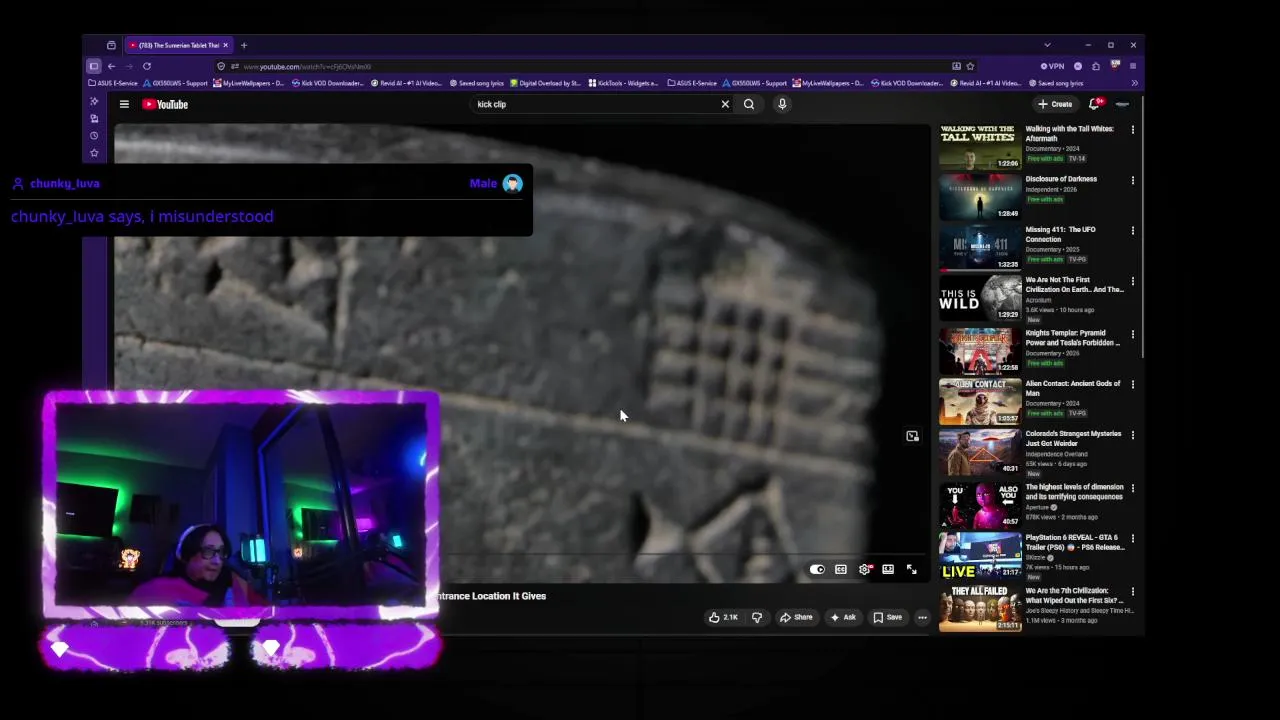Go to the YouTube home logo
1280x720 pixels.
click(165, 104)
